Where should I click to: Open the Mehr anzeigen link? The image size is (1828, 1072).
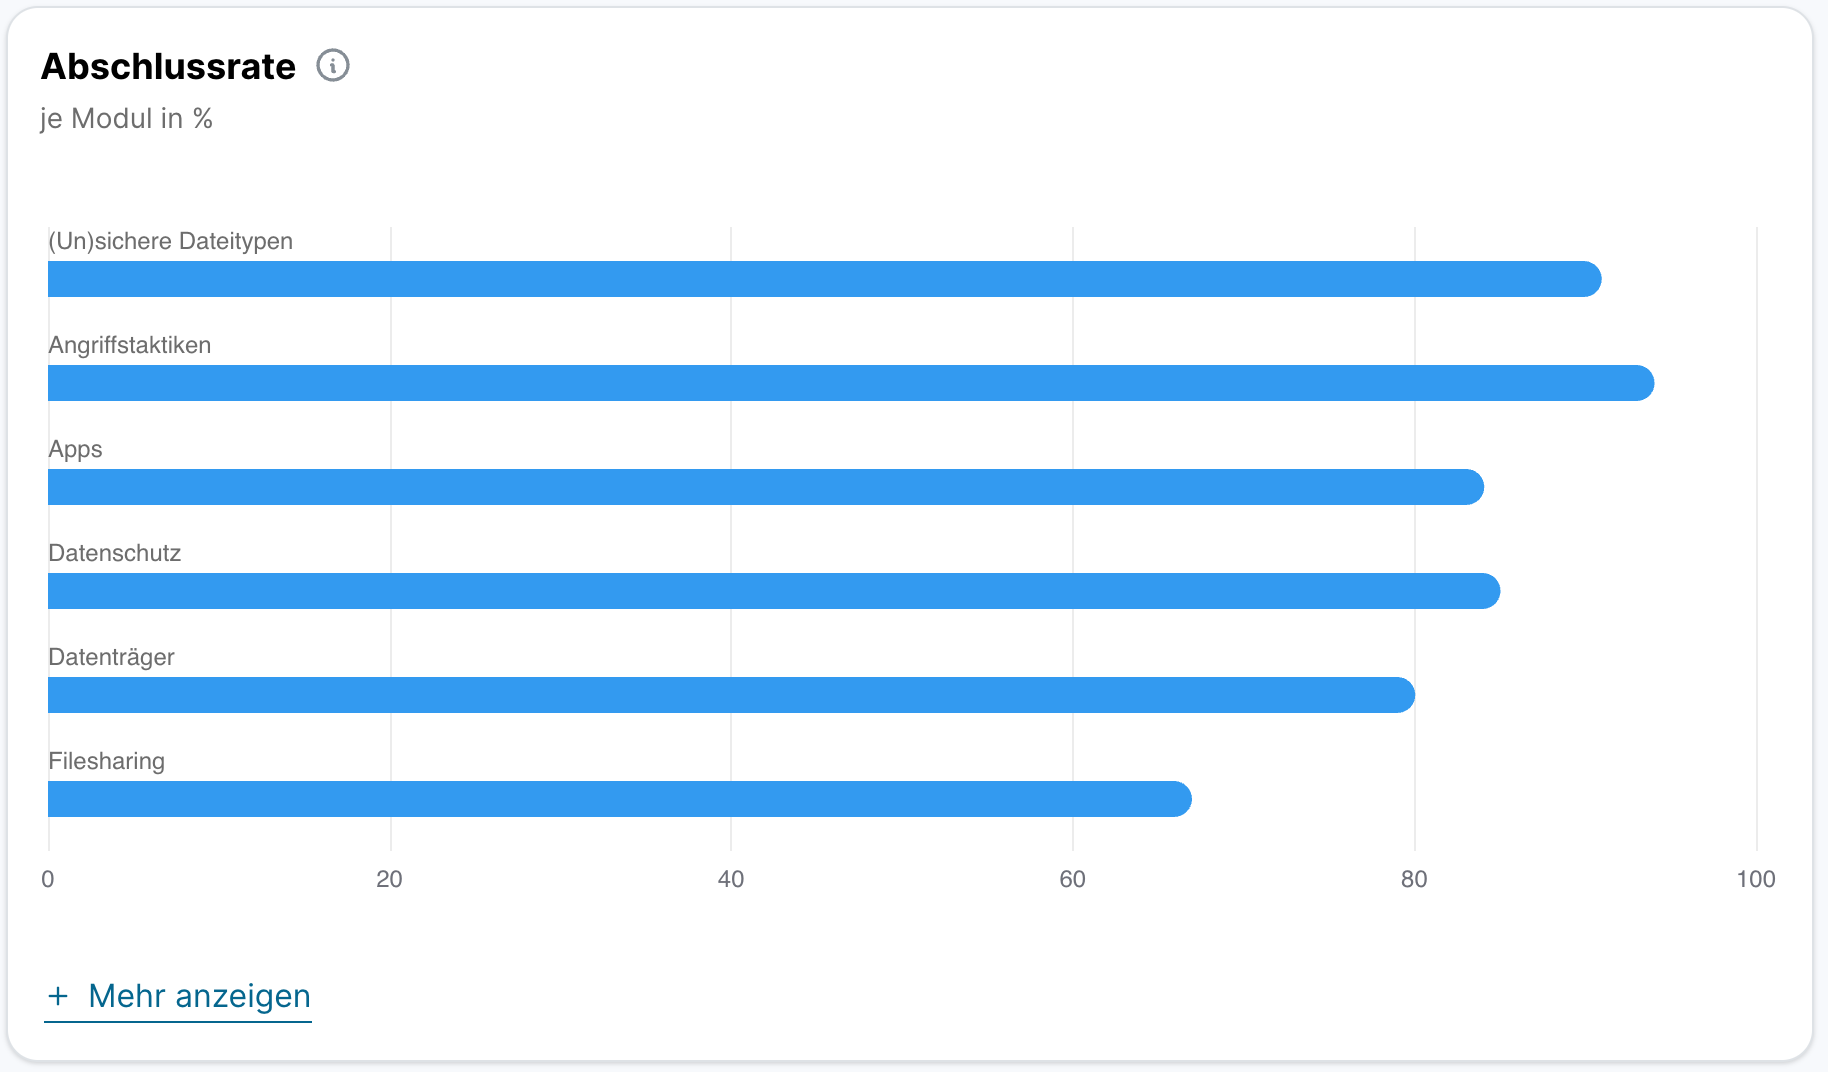click(x=199, y=996)
